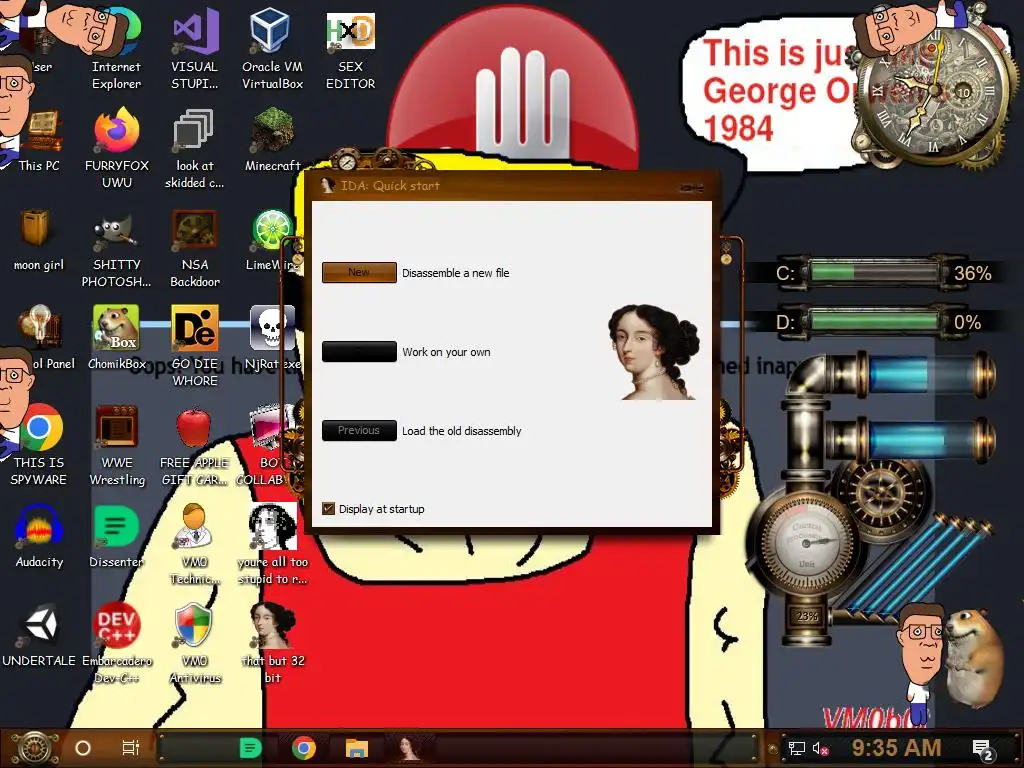Click the muted volume tray icon
This screenshot has width=1024, height=768.
tap(820, 748)
